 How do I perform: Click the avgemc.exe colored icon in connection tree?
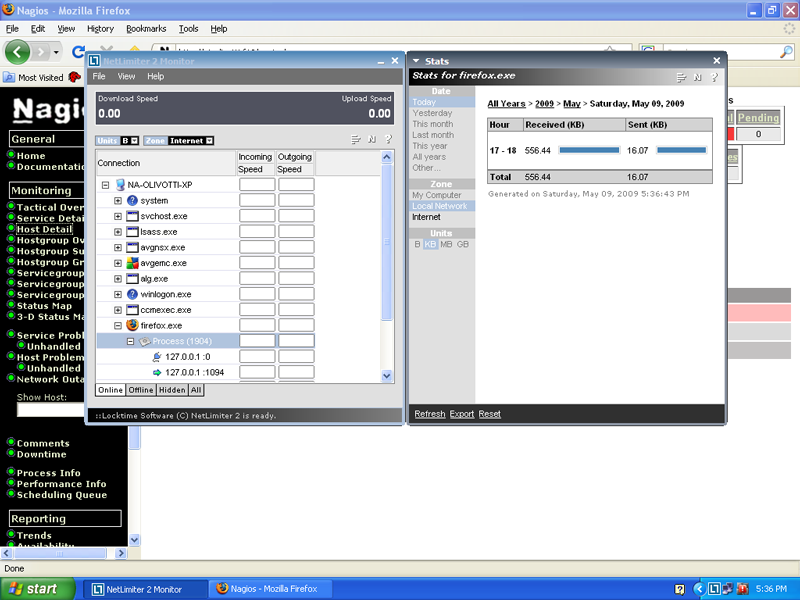click(x=133, y=263)
